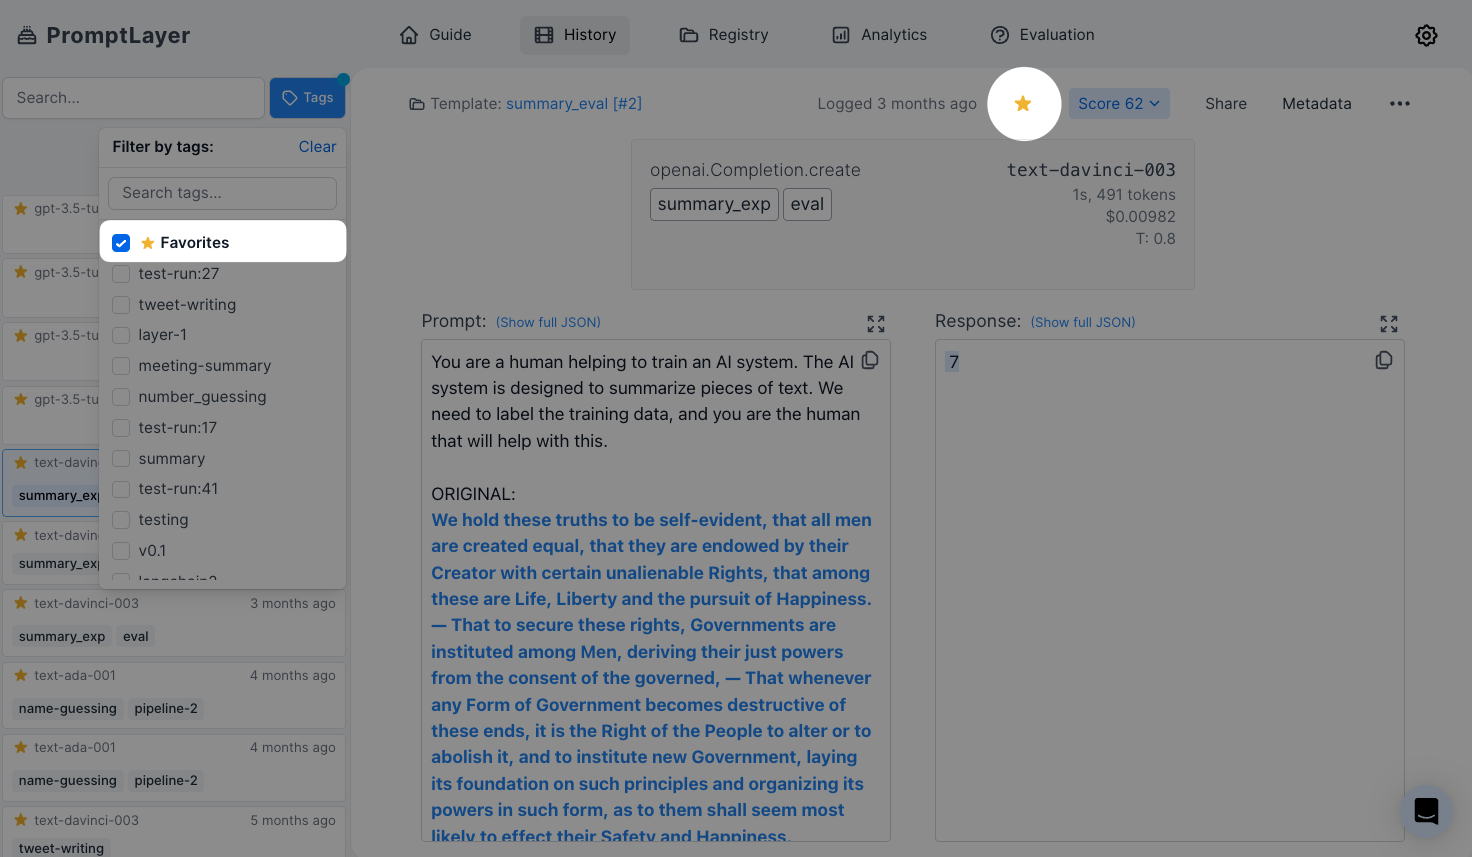Viewport: 1472px width, 857px height.
Task: Check the test-run:17 tag filter
Action: point(121,428)
